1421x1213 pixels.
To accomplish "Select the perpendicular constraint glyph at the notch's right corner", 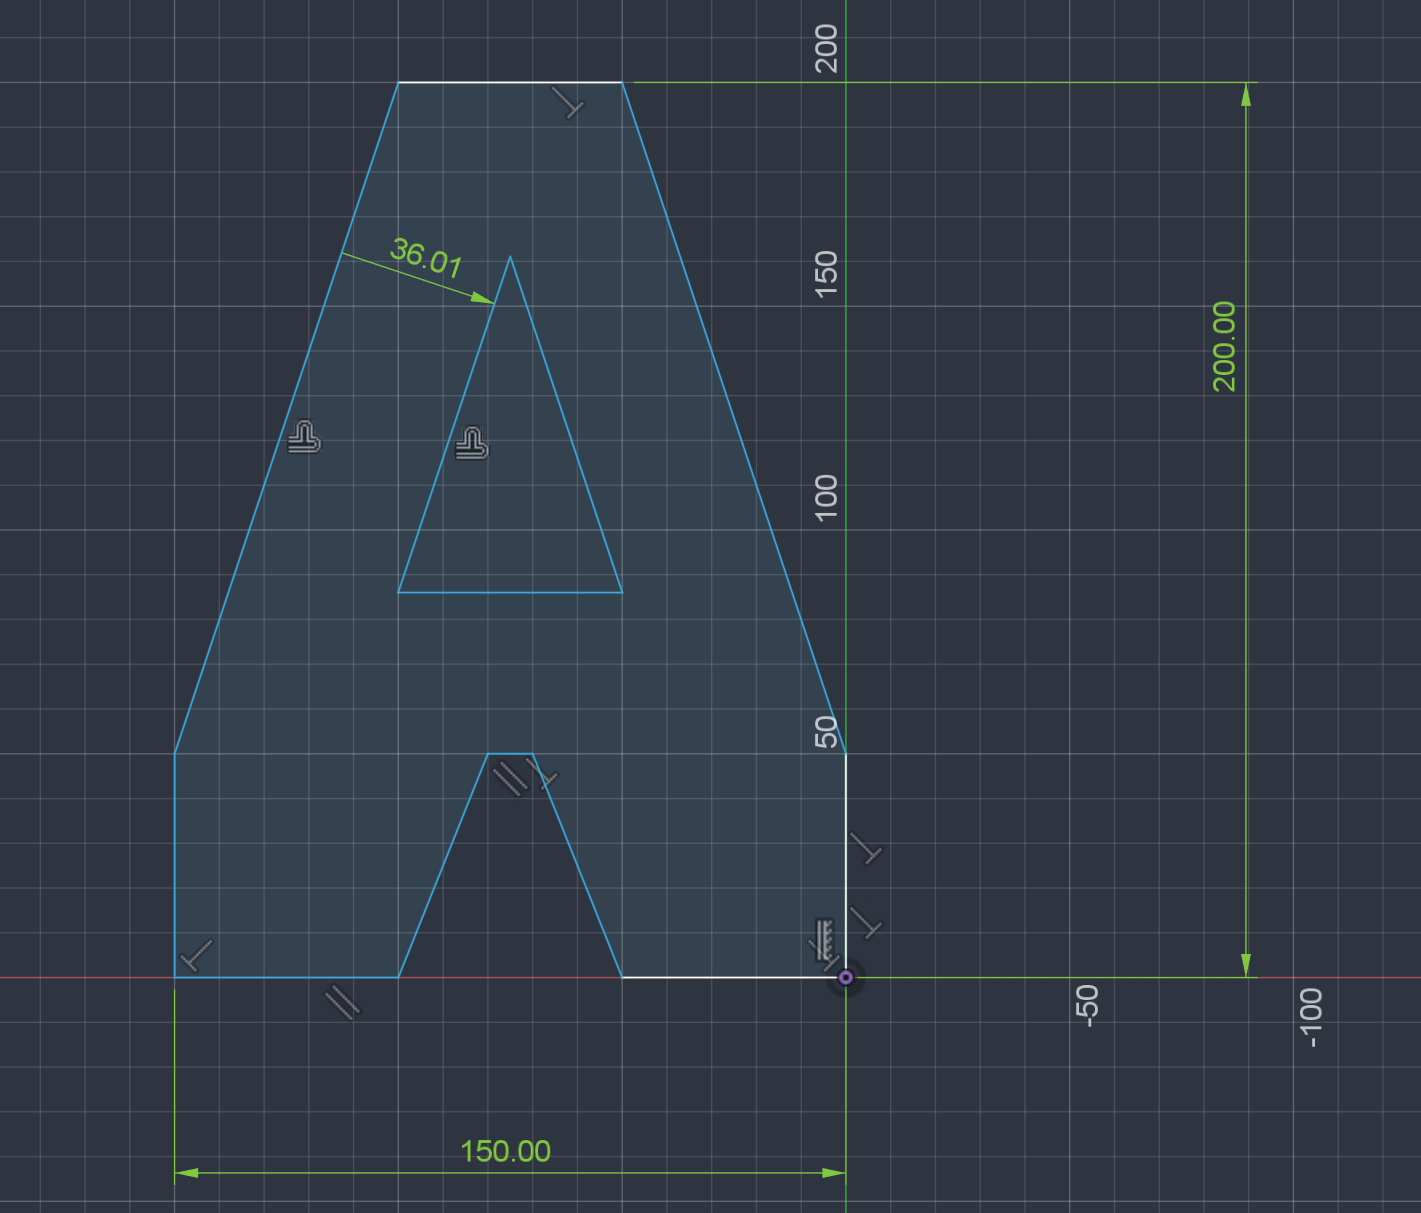I will click(x=543, y=773).
